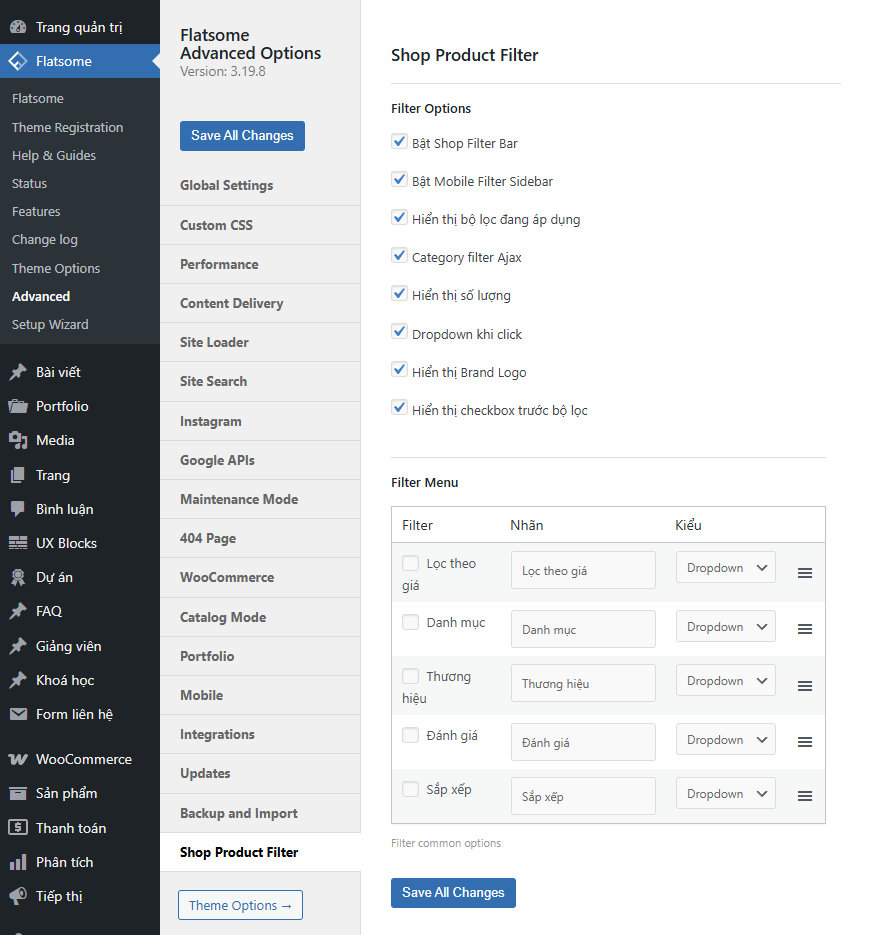Screen dimensions: 870x935
Task: Toggle Hiển thị bộ lọc đang áp dụng
Action: tap(400, 218)
